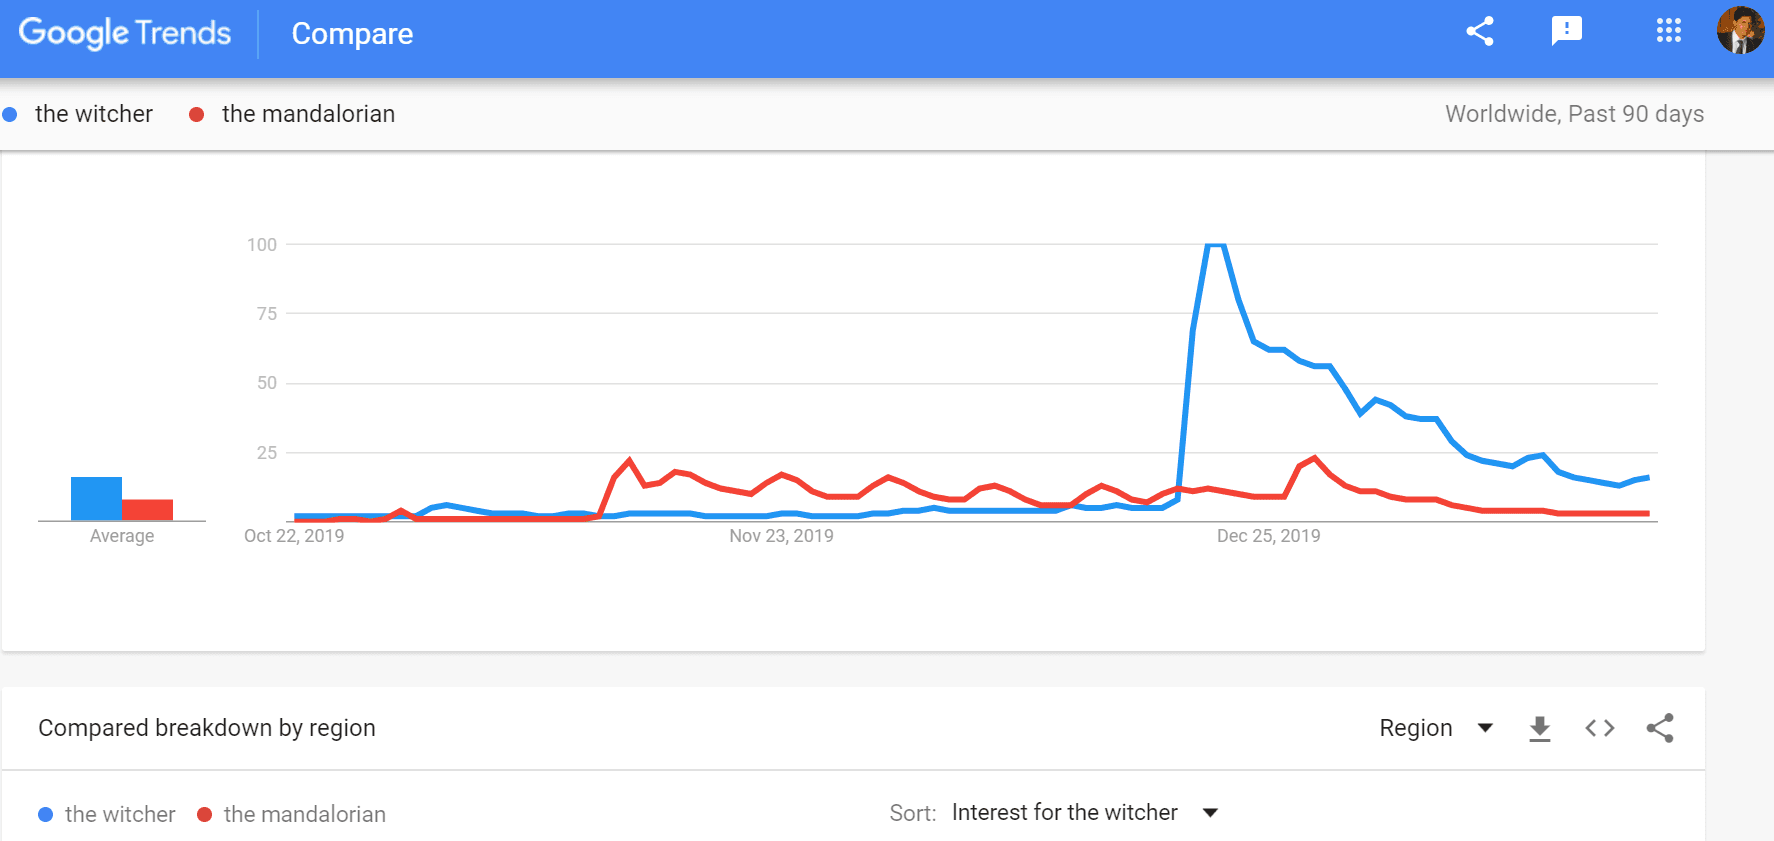The height and width of the screenshot is (841, 1774).
Task: Share the region breakdown card
Action: [1660, 728]
